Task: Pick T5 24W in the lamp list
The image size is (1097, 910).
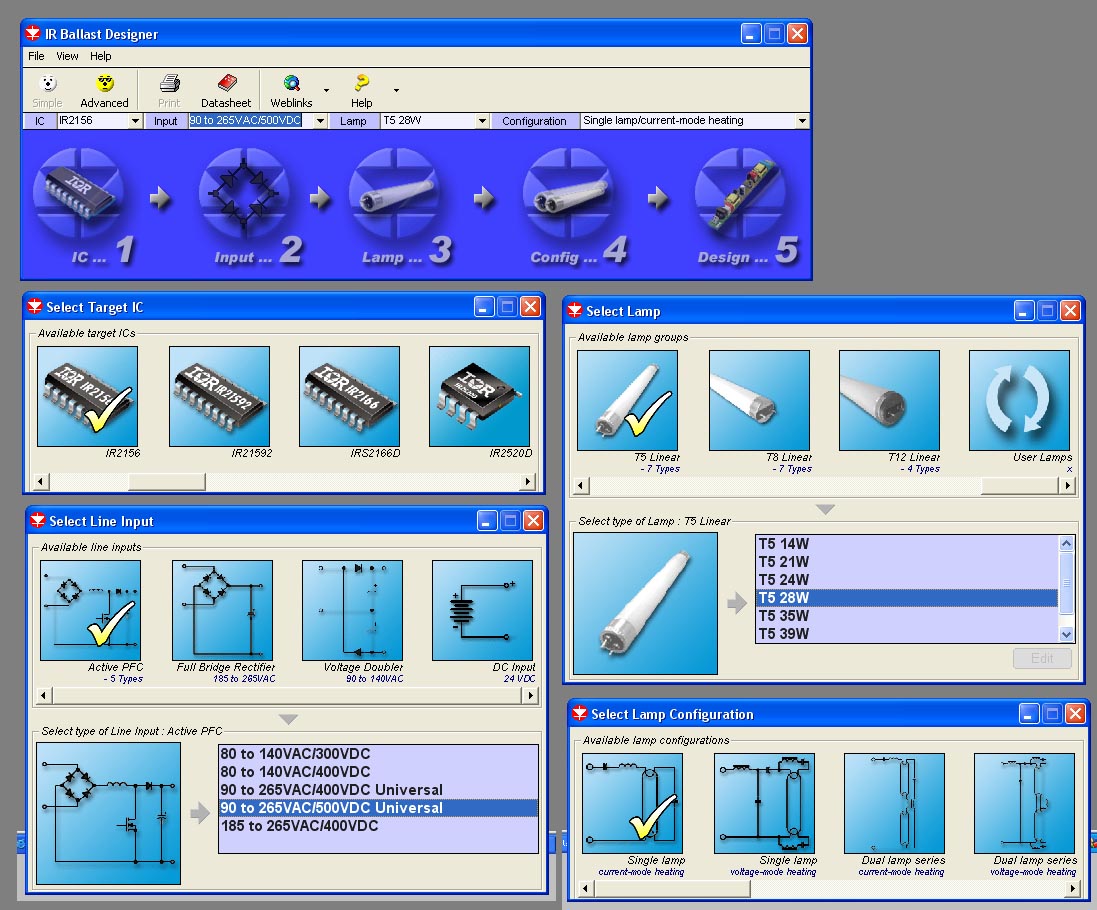Action: coord(907,580)
